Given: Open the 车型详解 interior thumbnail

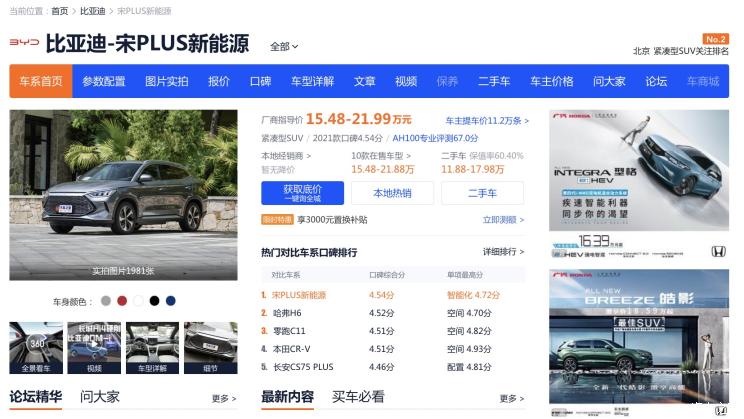Looking at the screenshot, I should tap(151, 347).
